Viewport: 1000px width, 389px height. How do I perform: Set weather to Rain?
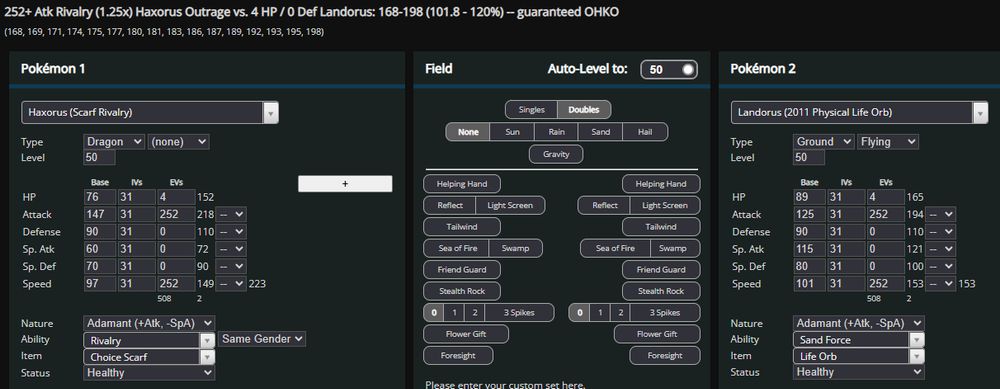click(x=556, y=132)
